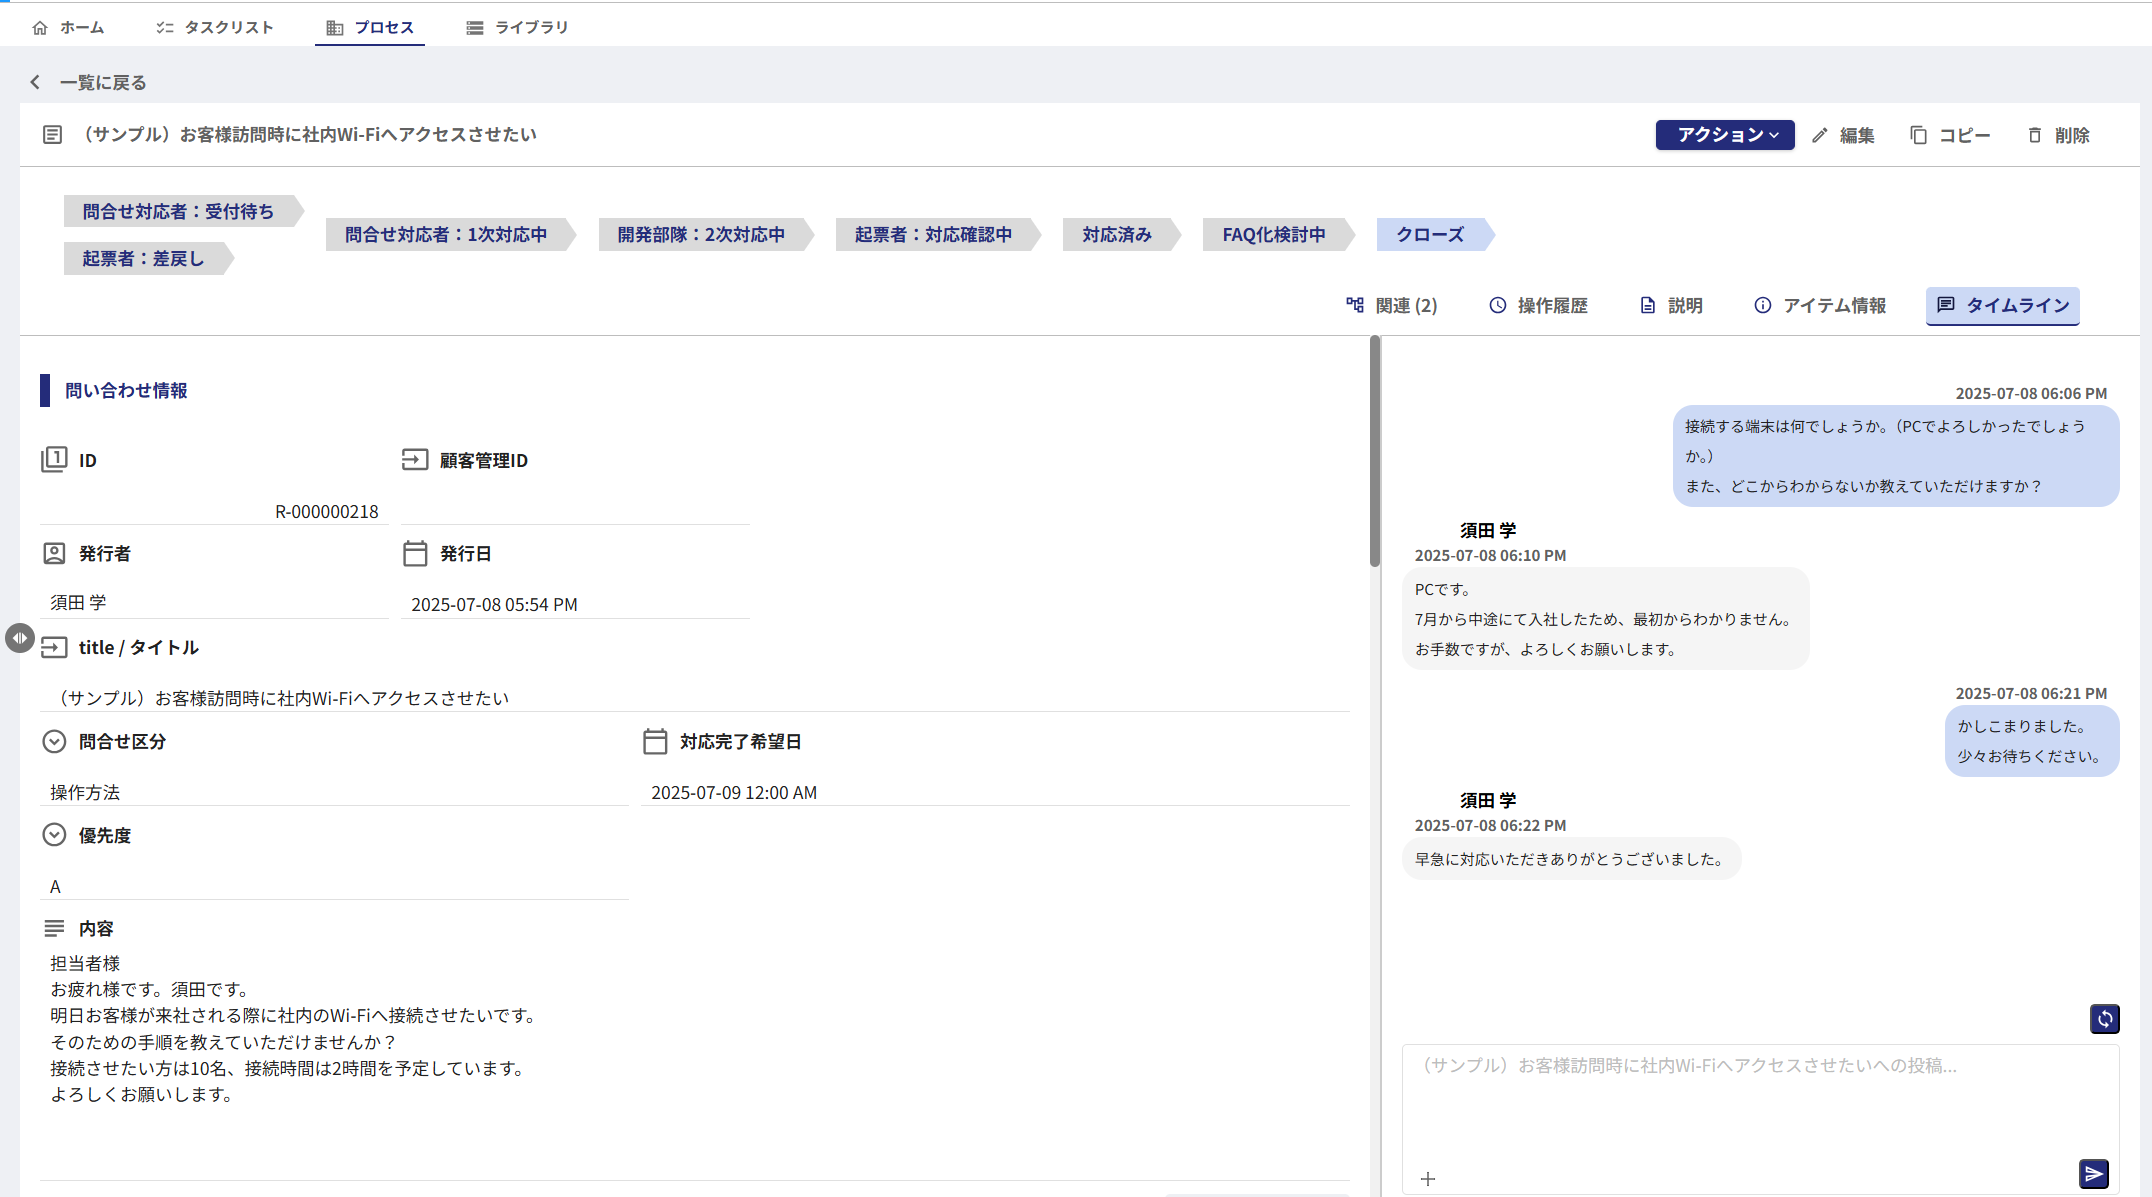The width and height of the screenshot is (2152, 1197).
Task: Copy this item using the コピー icon
Action: click(1918, 135)
